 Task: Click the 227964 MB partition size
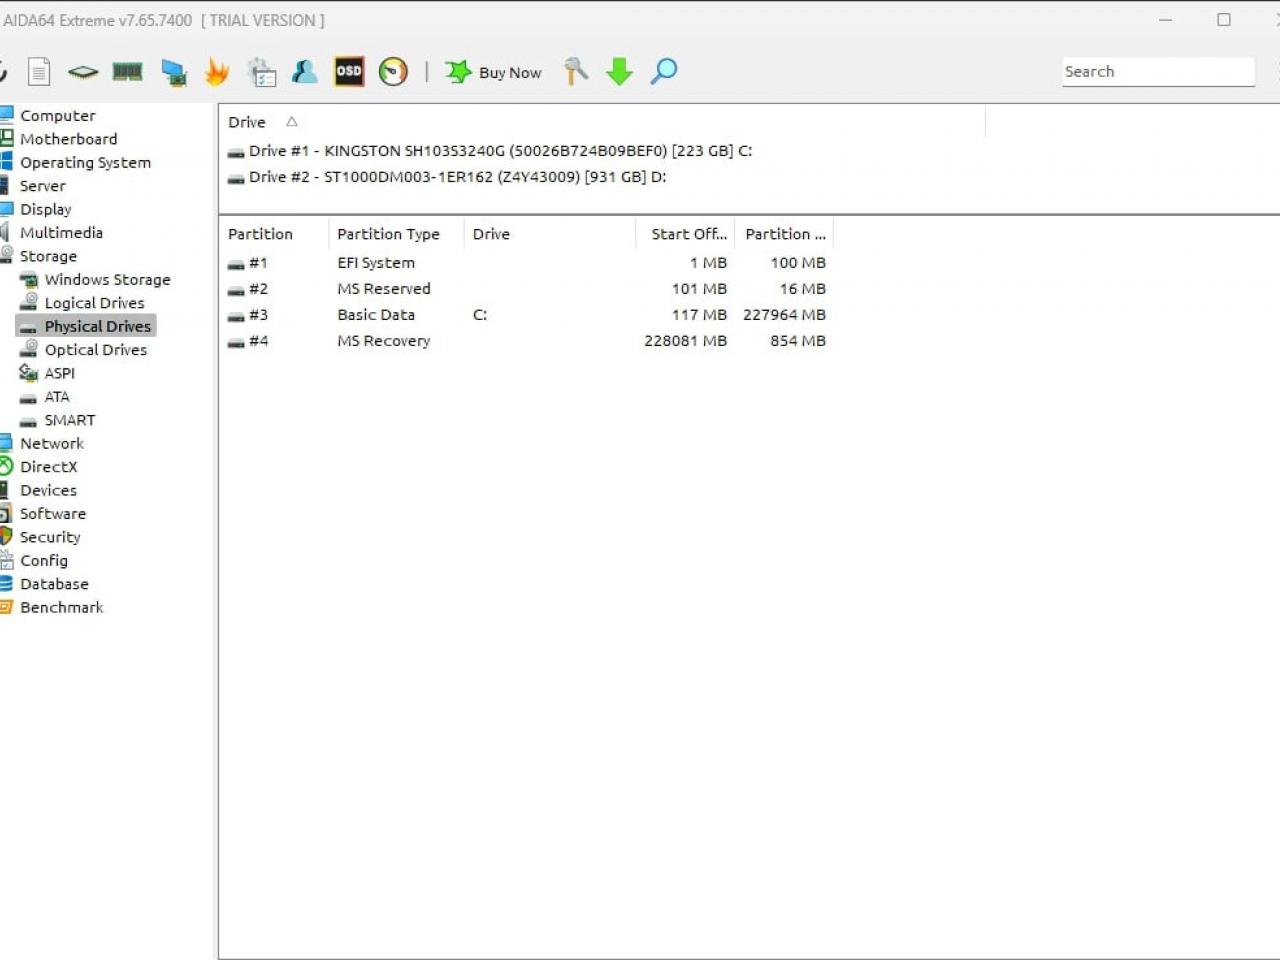[784, 315]
